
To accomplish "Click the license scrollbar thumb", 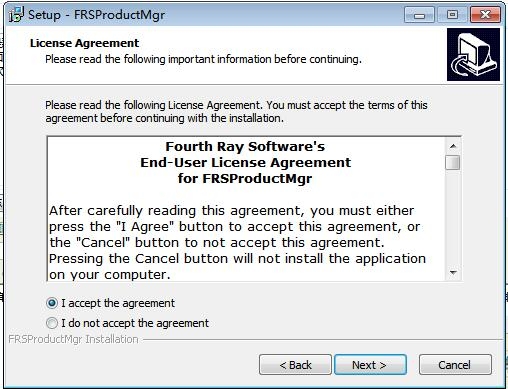I will pyautogui.click(x=453, y=162).
